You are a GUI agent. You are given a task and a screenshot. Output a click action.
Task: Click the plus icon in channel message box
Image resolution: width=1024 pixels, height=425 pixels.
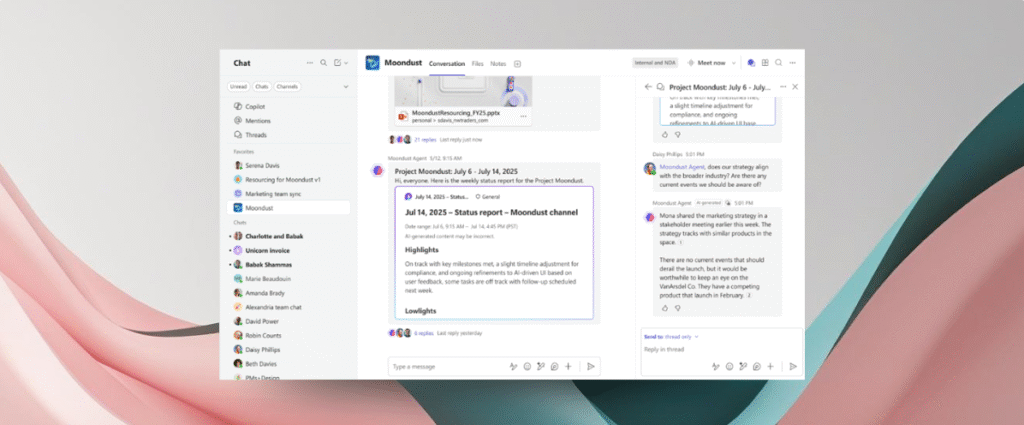[x=568, y=366]
